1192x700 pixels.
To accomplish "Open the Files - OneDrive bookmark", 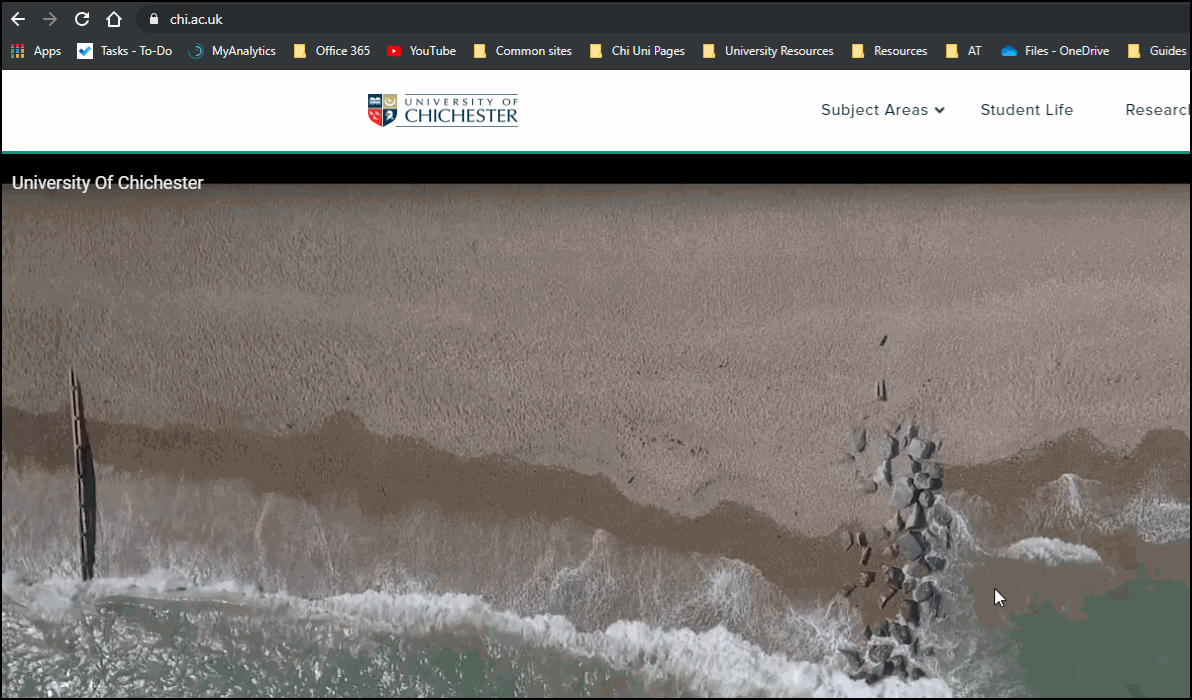I will tap(1055, 51).
